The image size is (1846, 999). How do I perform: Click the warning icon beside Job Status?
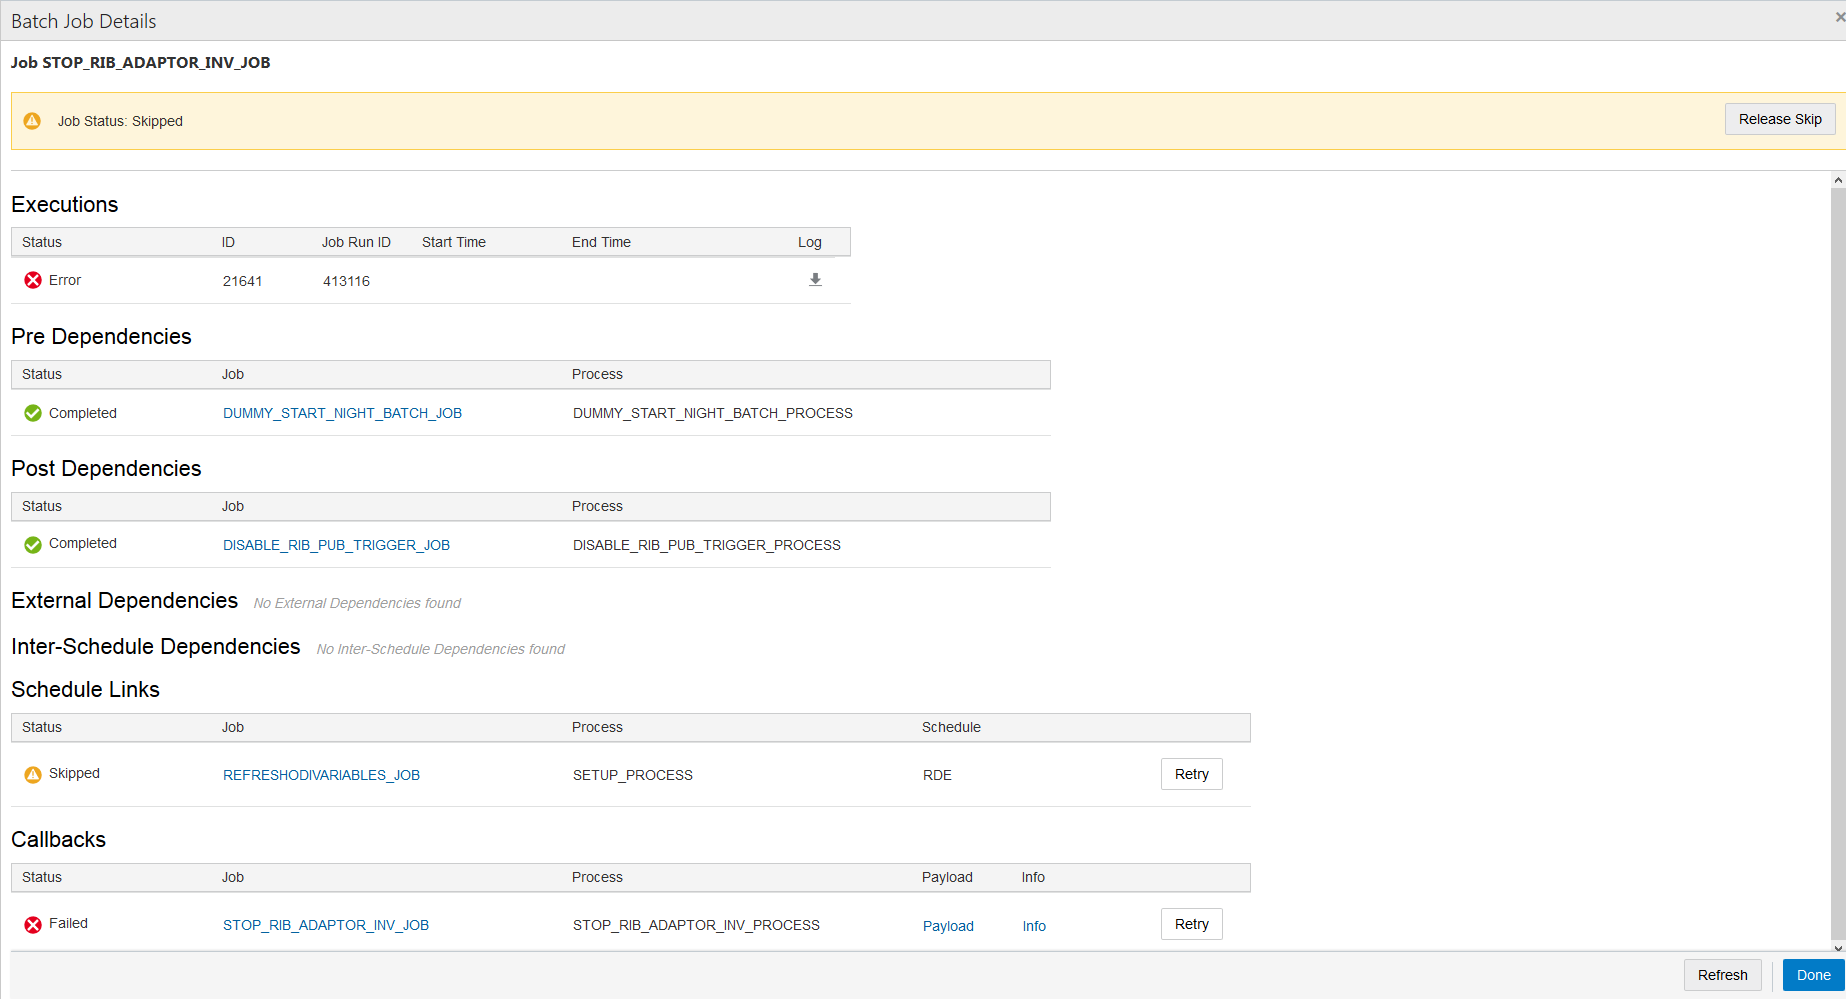(32, 121)
